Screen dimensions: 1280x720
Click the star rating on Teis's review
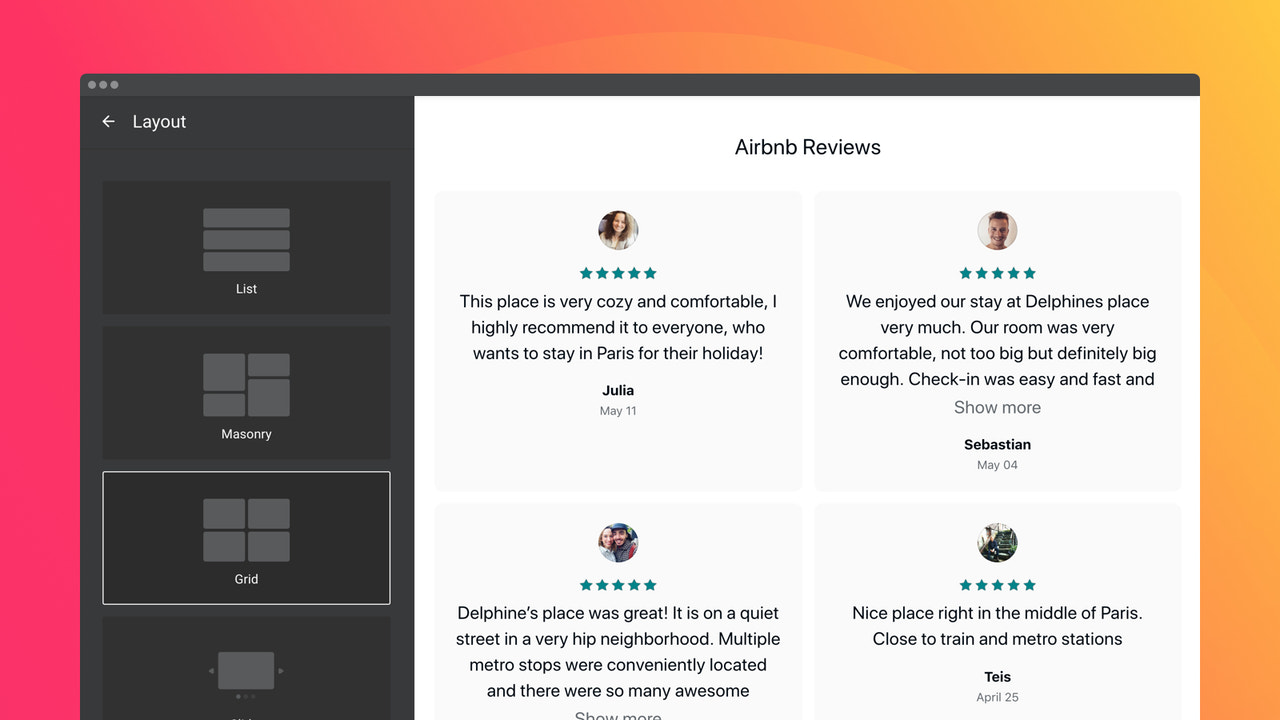pyautogui.click(x=997, y=584)
